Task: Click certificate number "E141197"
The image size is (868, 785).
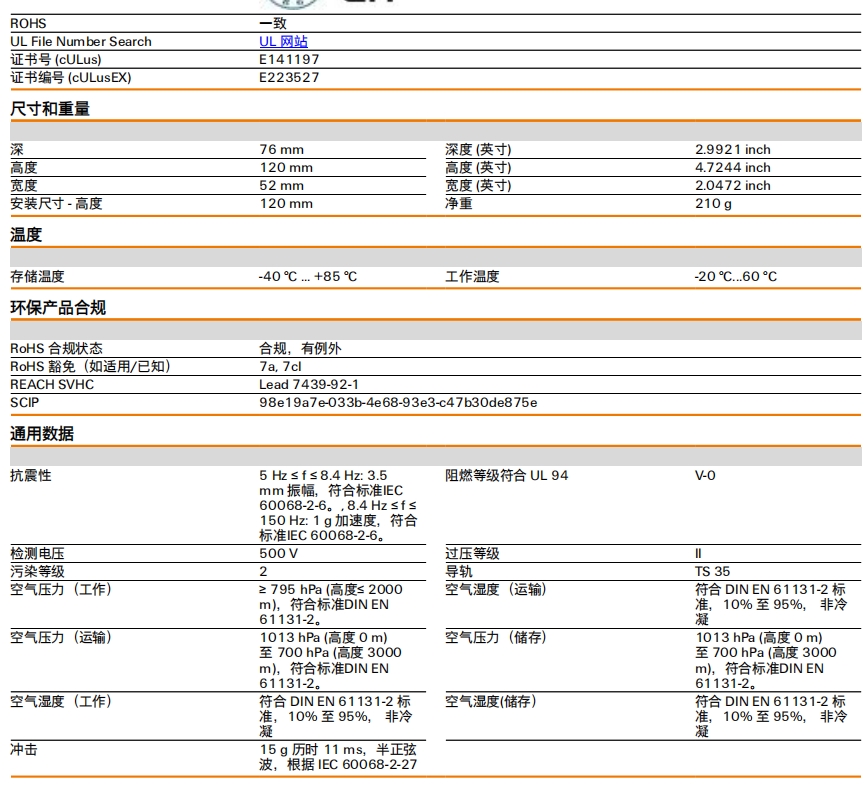Action: coord(289,59)
